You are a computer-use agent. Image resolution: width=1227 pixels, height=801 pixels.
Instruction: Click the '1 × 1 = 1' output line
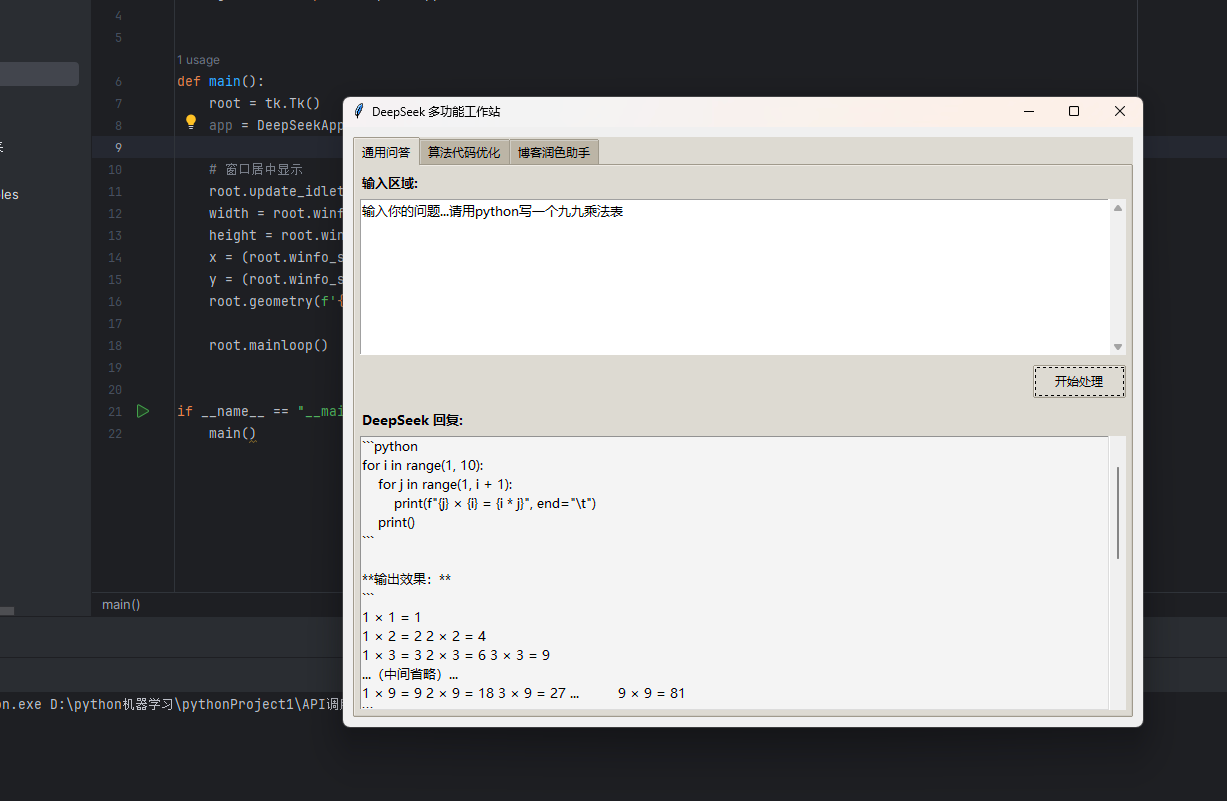pyautogui.click(x=391, y=617)
